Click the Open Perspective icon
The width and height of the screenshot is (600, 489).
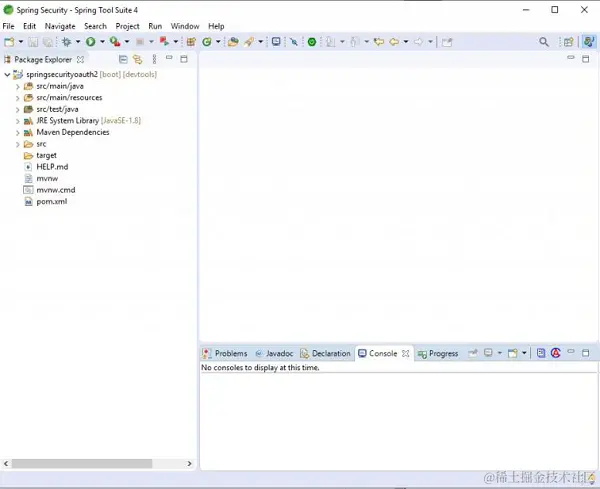click(569, 42)
